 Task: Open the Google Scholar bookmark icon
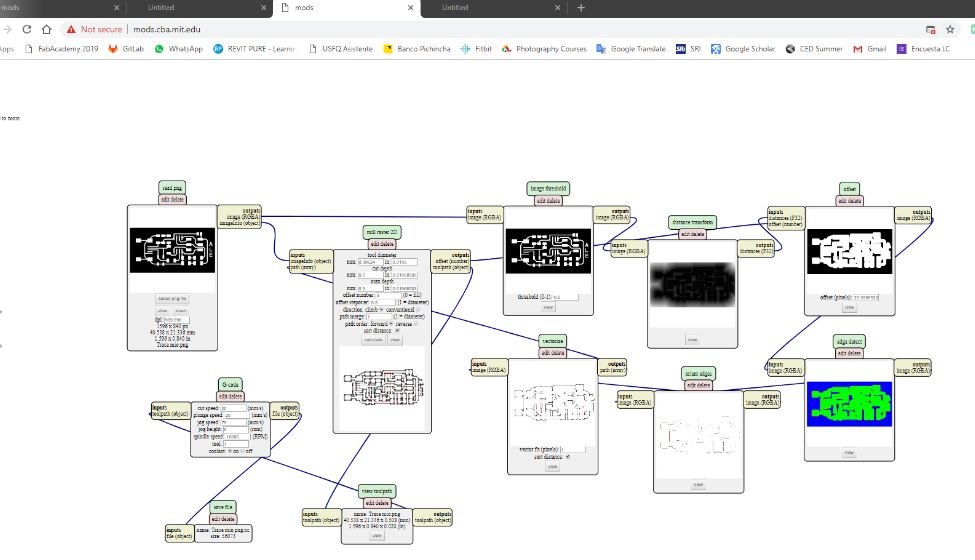(x=716, y=48)
